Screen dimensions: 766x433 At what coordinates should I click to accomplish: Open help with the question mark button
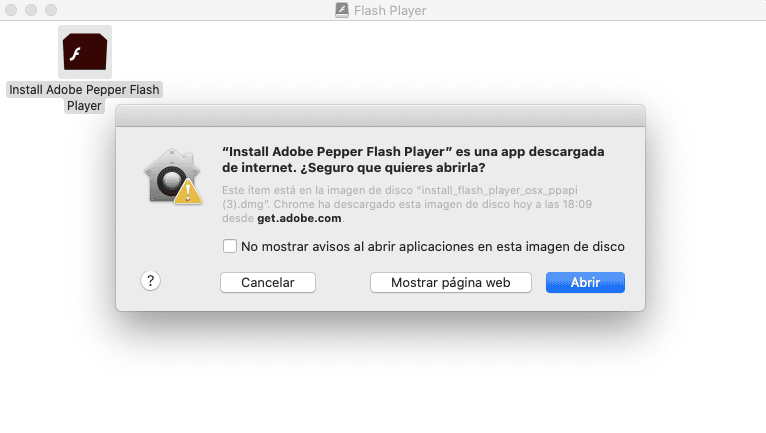point(150,281)
